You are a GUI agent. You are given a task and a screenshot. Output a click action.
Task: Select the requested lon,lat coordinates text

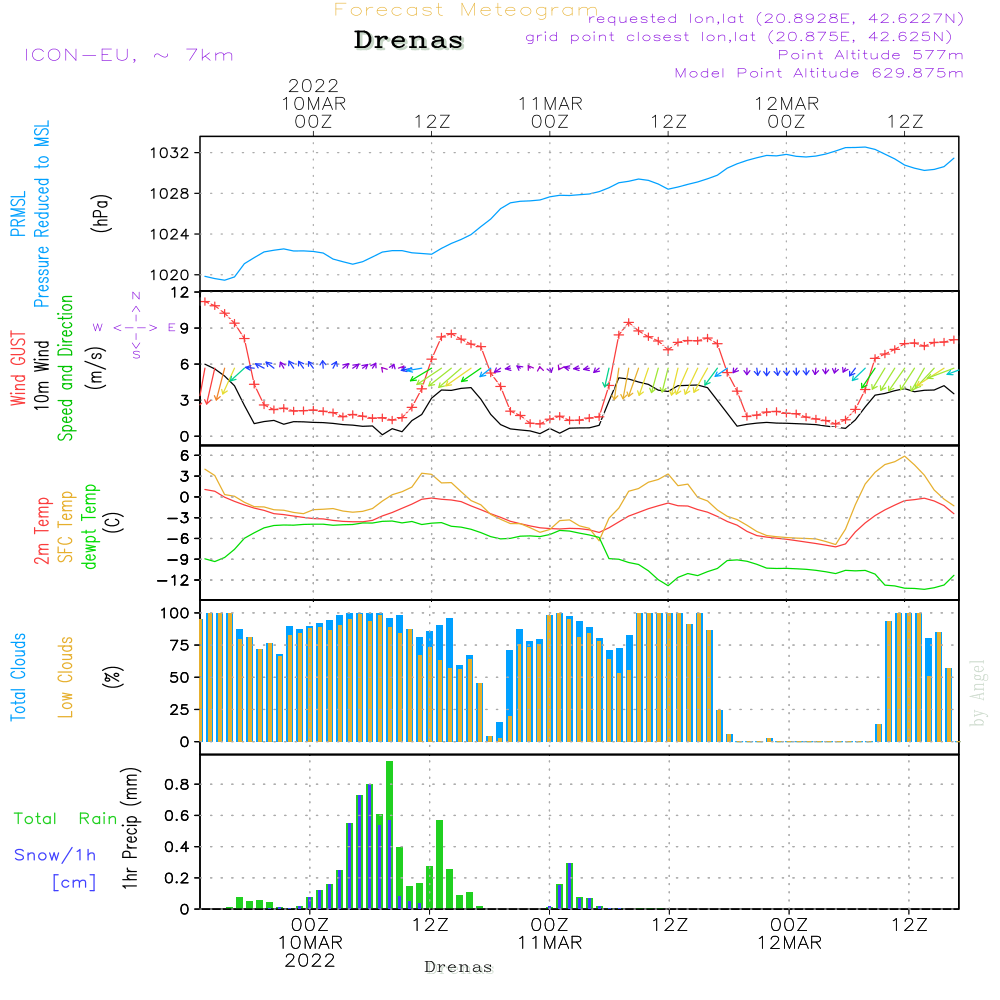[x=775, y=19]
